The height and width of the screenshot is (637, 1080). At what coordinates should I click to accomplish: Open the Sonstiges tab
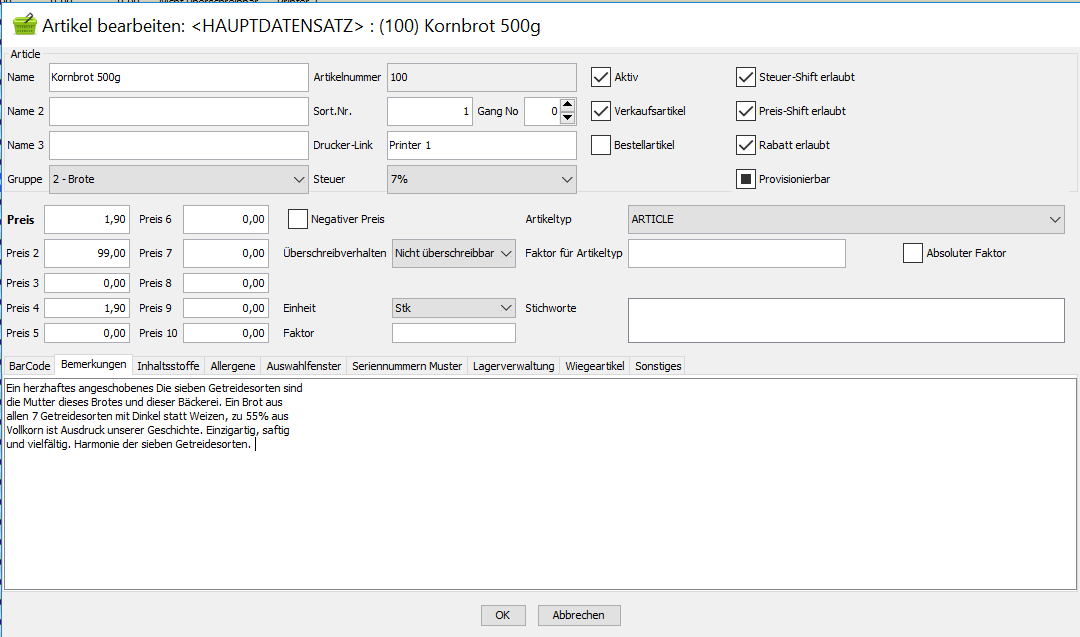pos(658,366)
